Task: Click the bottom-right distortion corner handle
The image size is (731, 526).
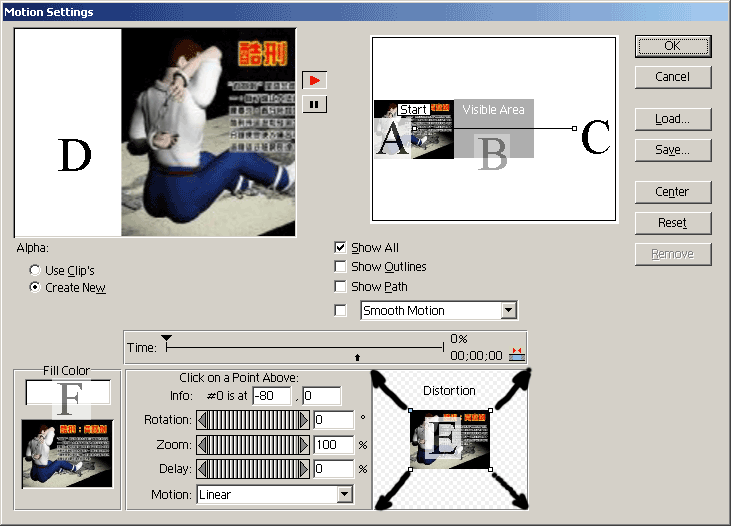Action: pyautogui.click(x=490, y=469)
